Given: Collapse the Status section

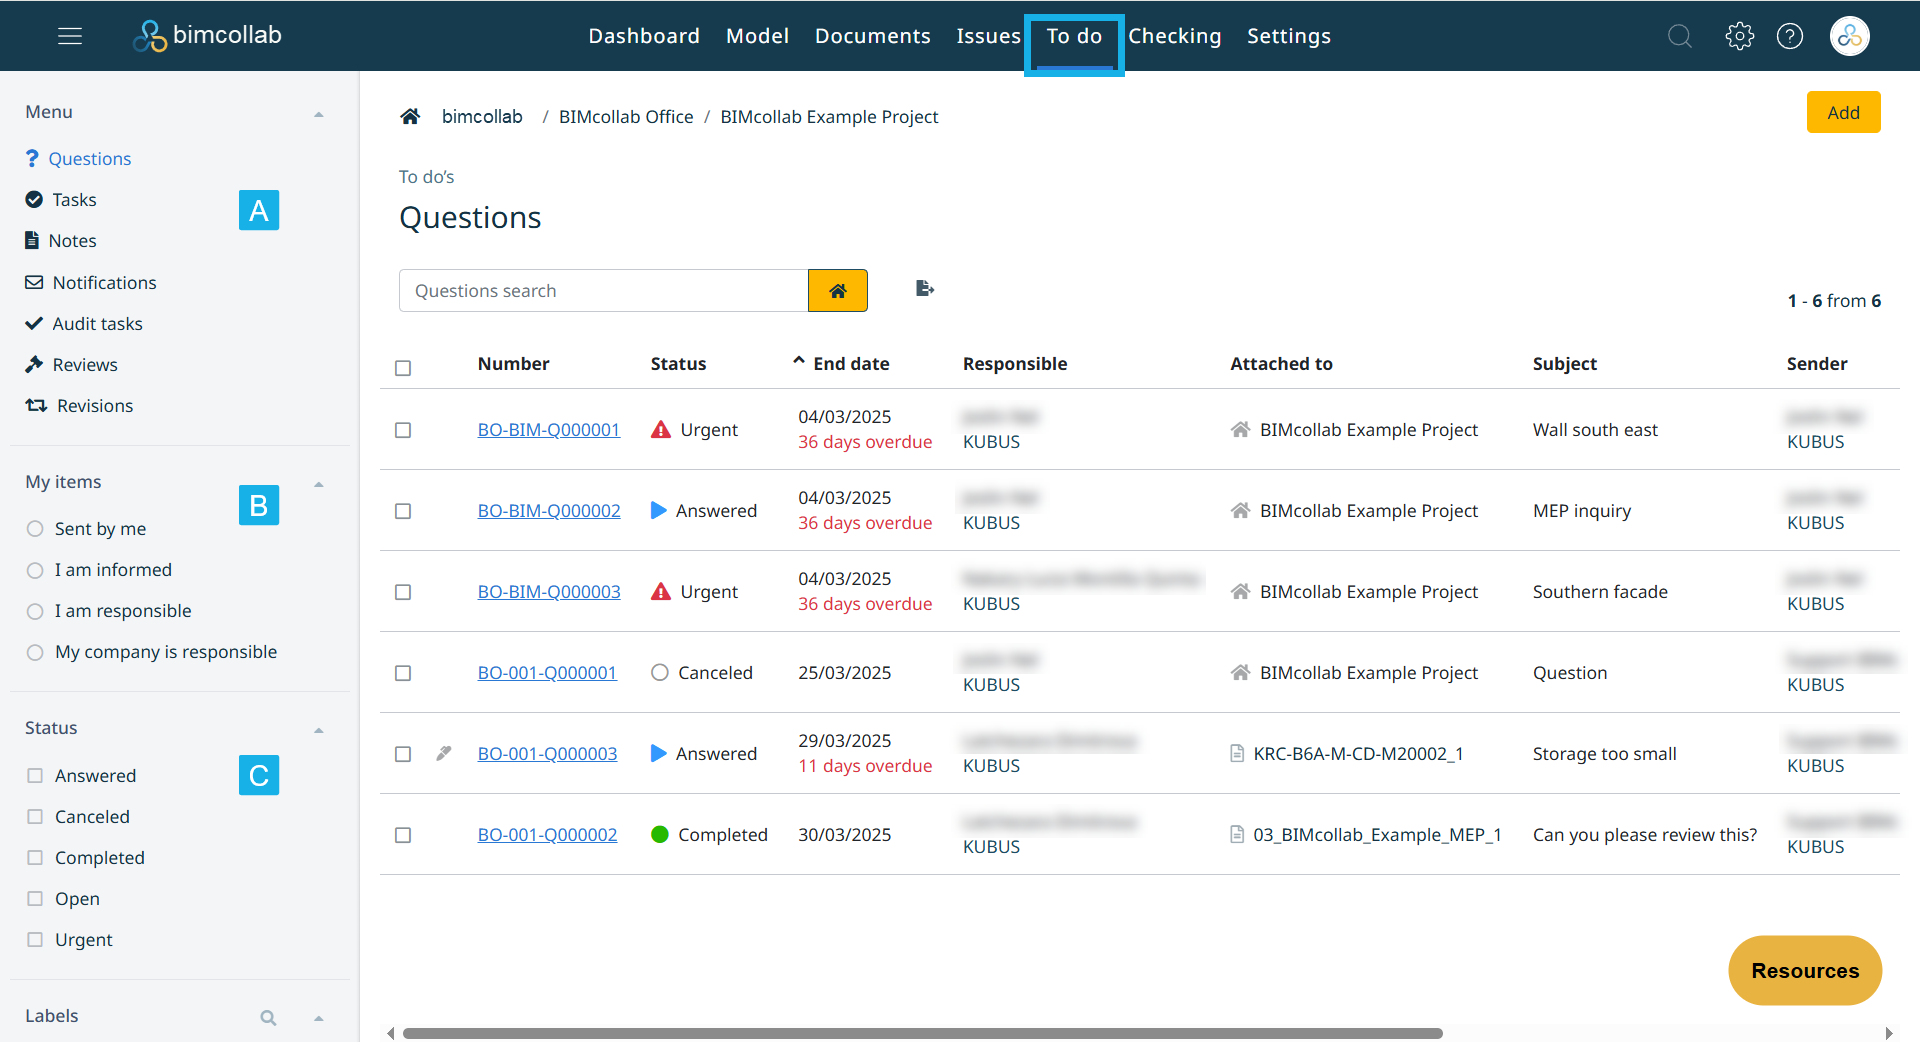Looking at the screenshot, I should (x=319, y=730).
